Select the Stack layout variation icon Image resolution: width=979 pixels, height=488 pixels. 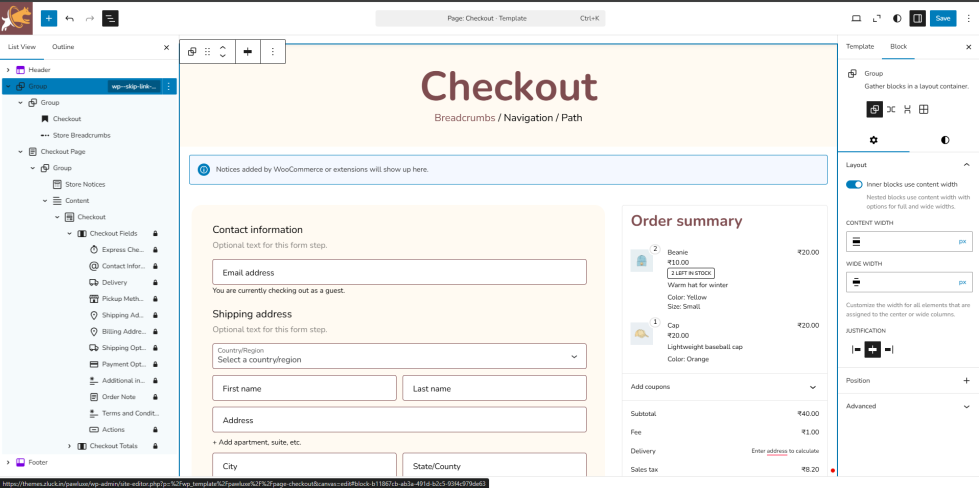(x=907, y=109)
